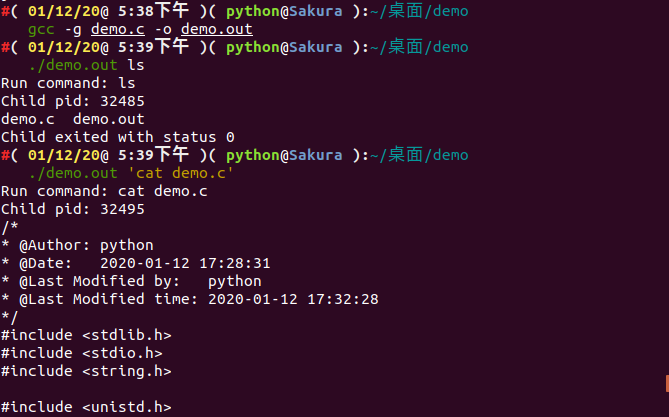Click the @Date 2020-01-12 17:28:31 line
Screen dimensions: 669x417
135,263
